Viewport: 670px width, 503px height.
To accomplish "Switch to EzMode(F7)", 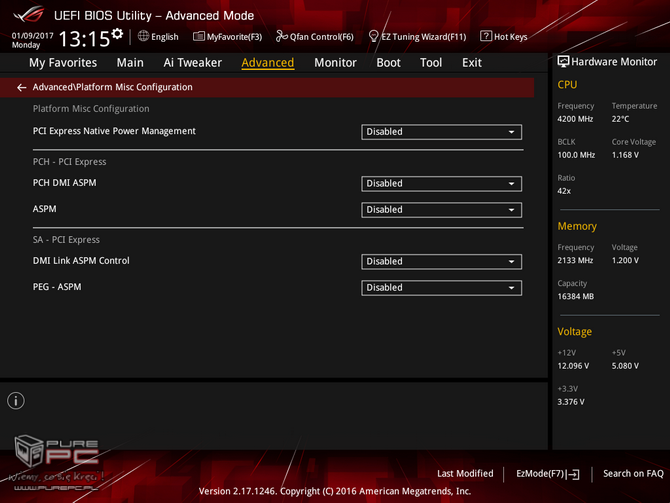I will tap(540, 474).
